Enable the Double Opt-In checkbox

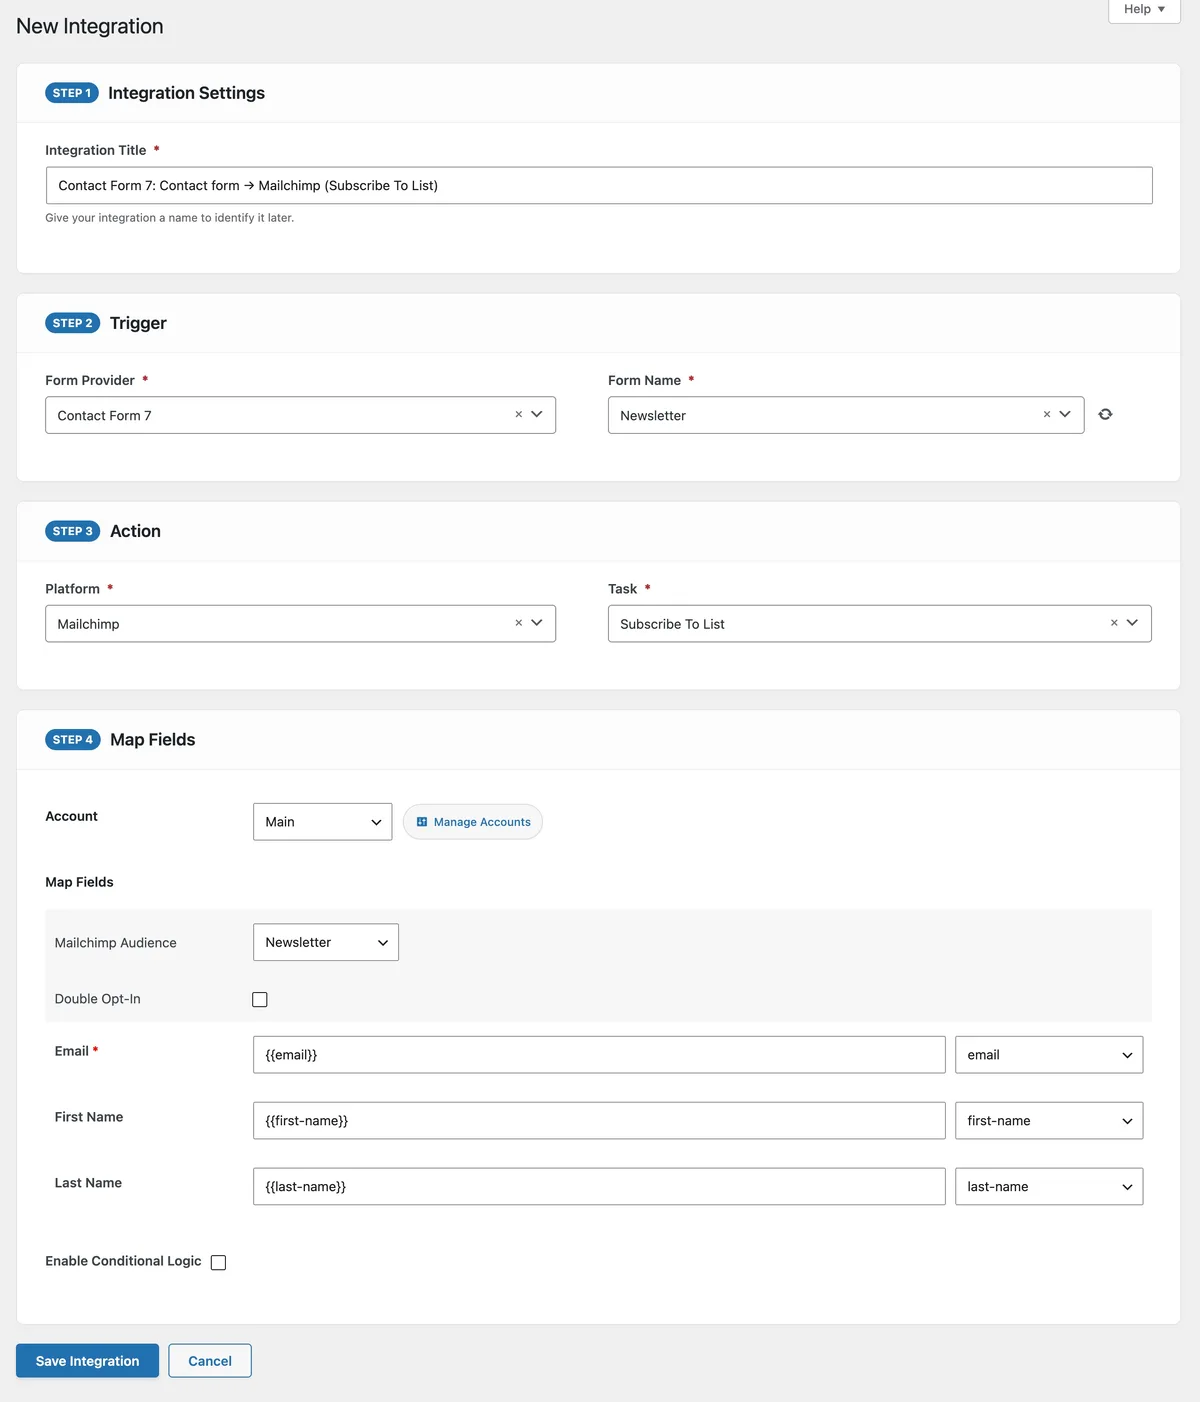click(260, 999)
